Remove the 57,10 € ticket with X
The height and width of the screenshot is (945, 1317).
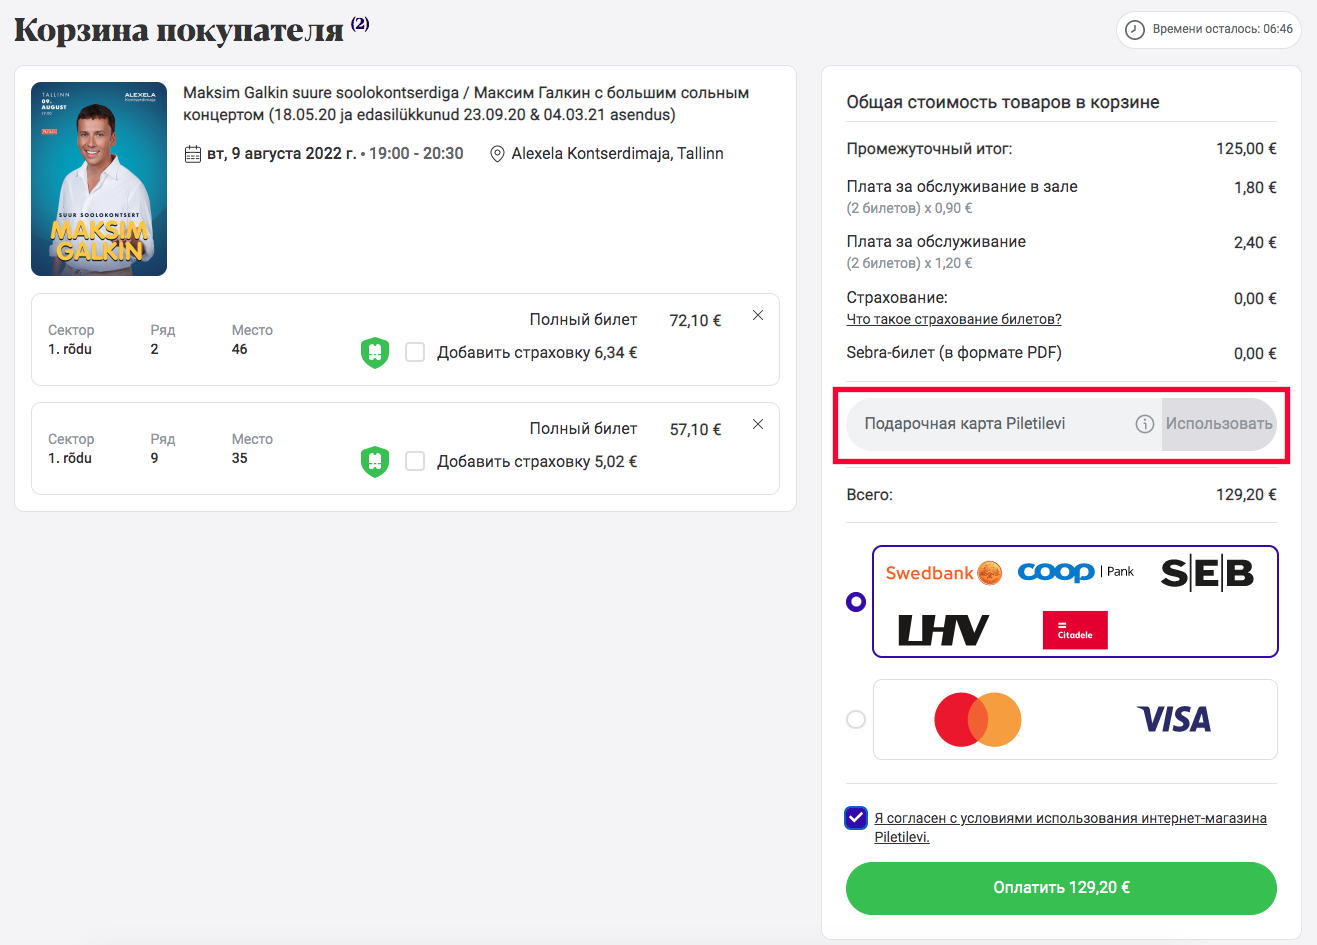coord(758,424)
